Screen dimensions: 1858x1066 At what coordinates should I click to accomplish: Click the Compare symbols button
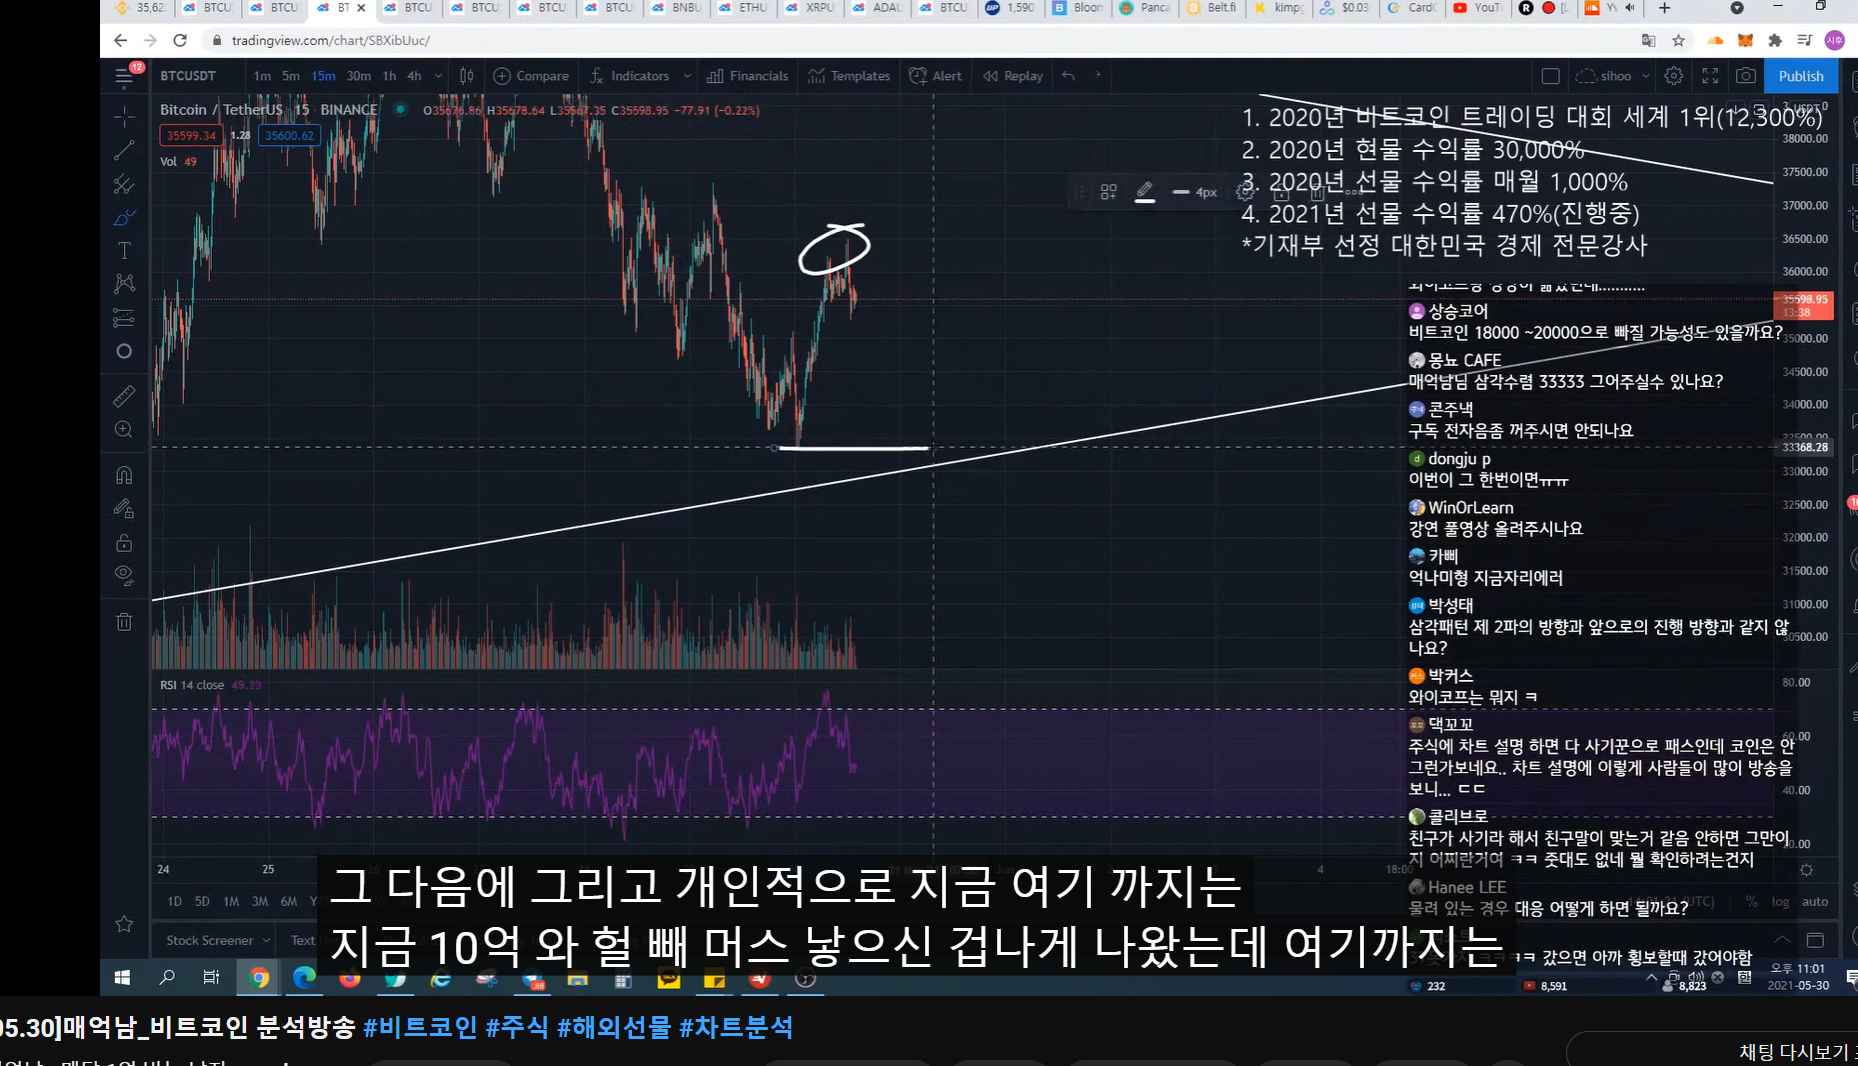click(x=531, y=76)
